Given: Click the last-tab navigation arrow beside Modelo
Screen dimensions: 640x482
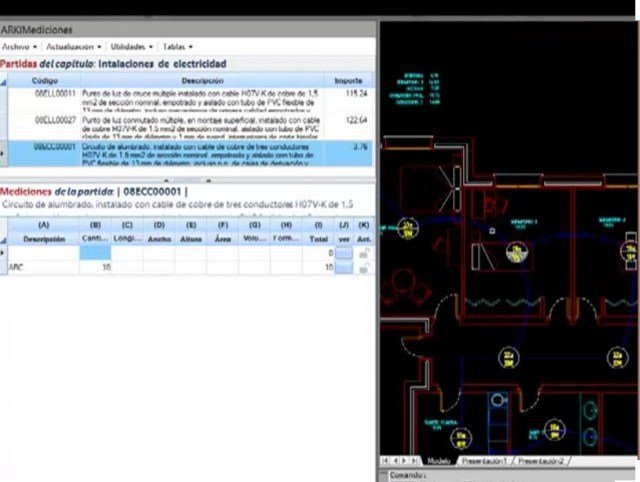Looking at the screenshot, I should 414,461.
